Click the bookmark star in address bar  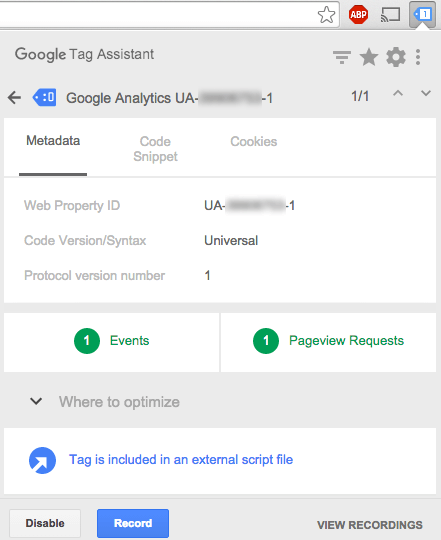coord(326,15)
